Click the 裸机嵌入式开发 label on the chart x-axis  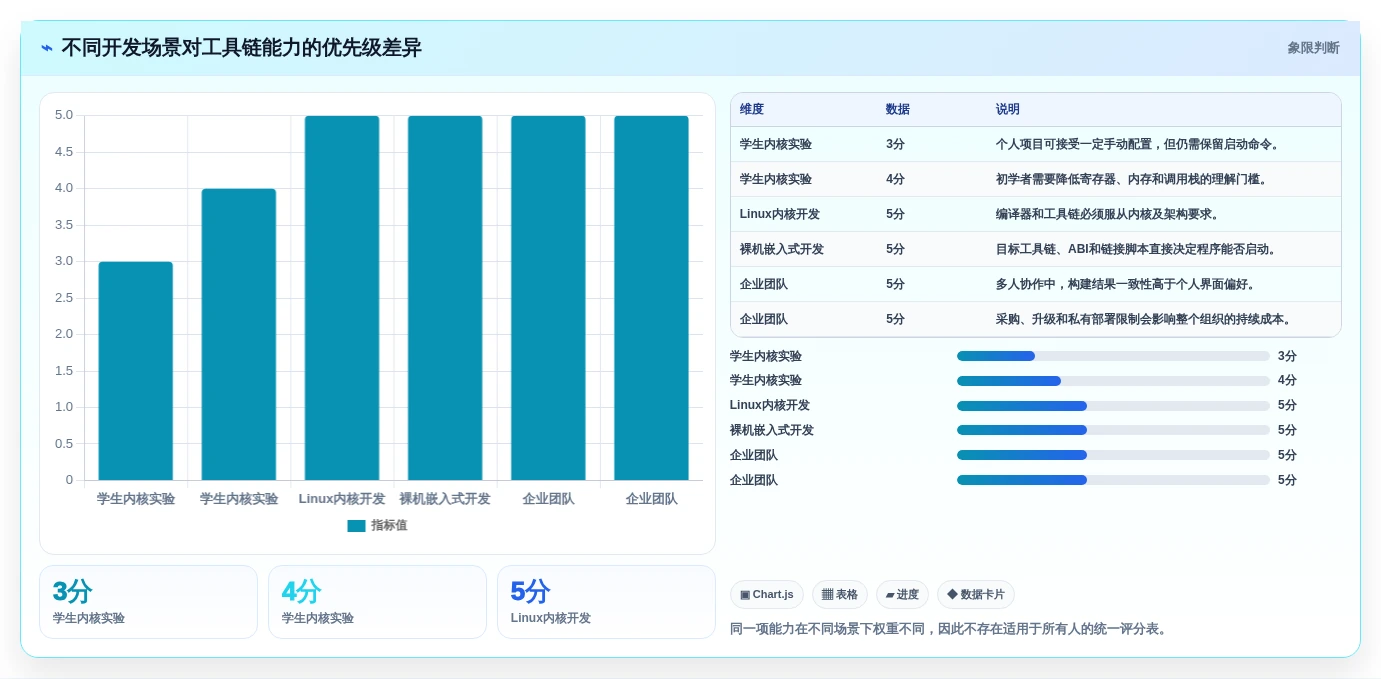445,498
